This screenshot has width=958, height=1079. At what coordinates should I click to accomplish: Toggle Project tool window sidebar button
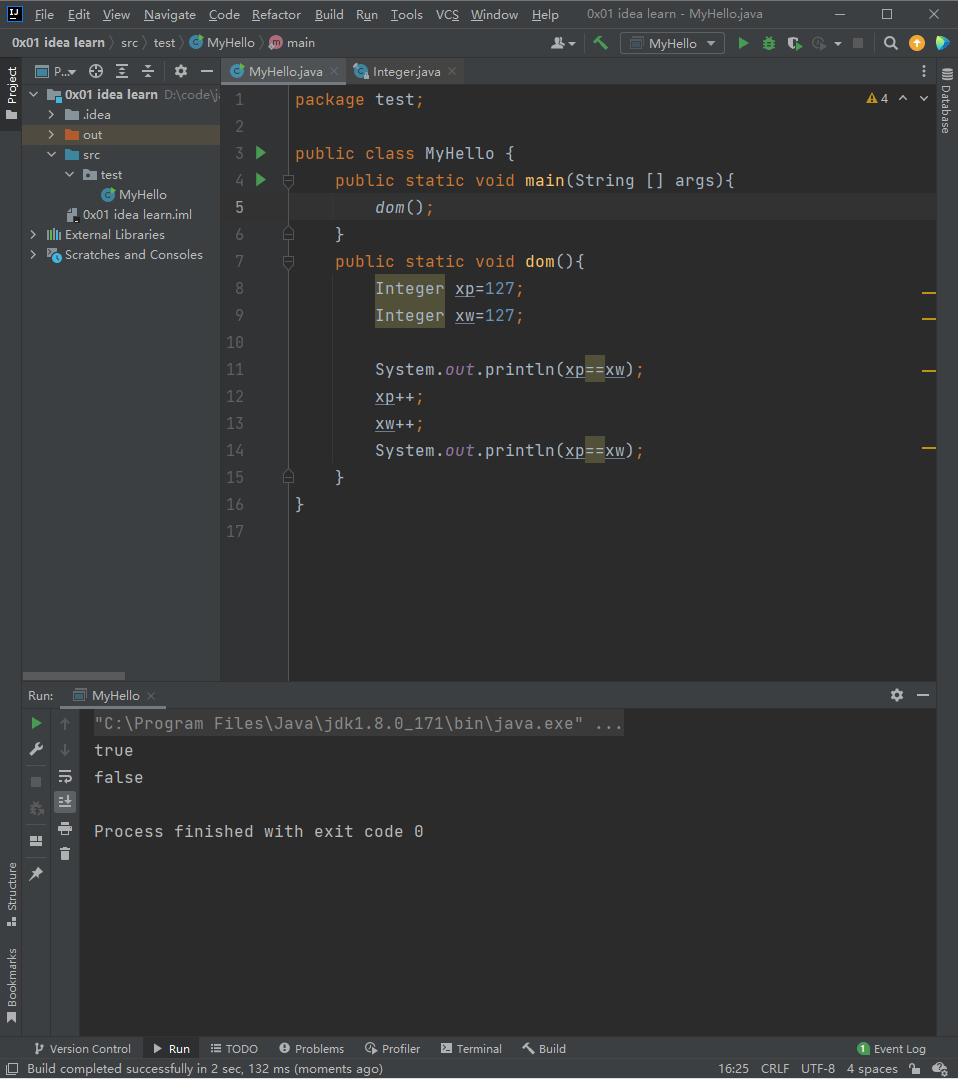tap(11, 93)
